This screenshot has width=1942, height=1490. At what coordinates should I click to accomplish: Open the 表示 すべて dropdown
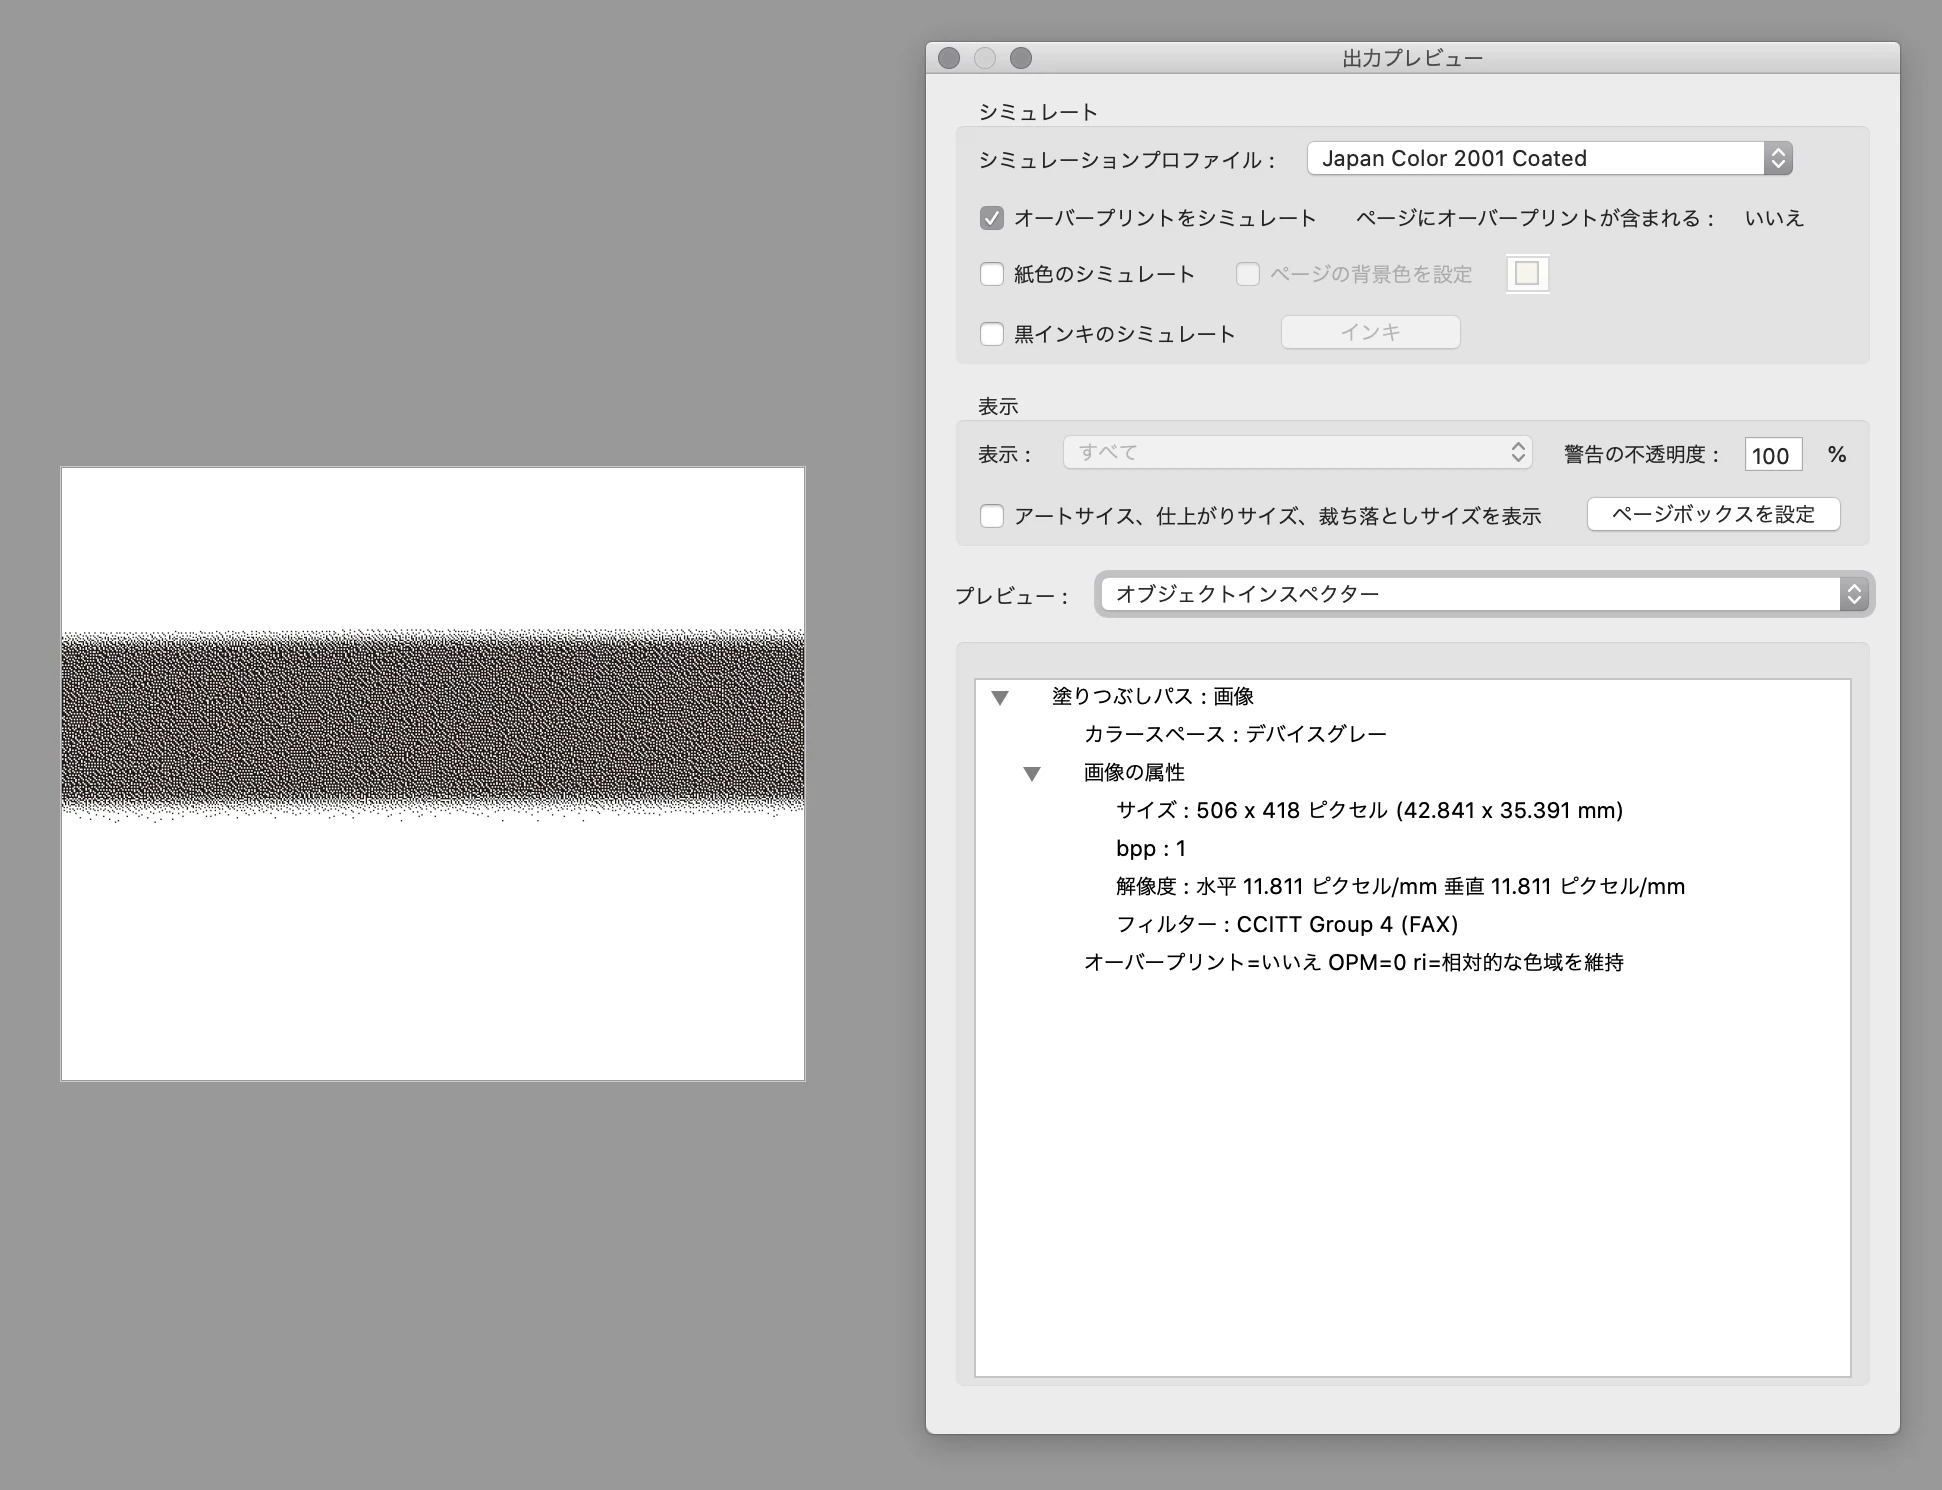(x=1297, y=453)
